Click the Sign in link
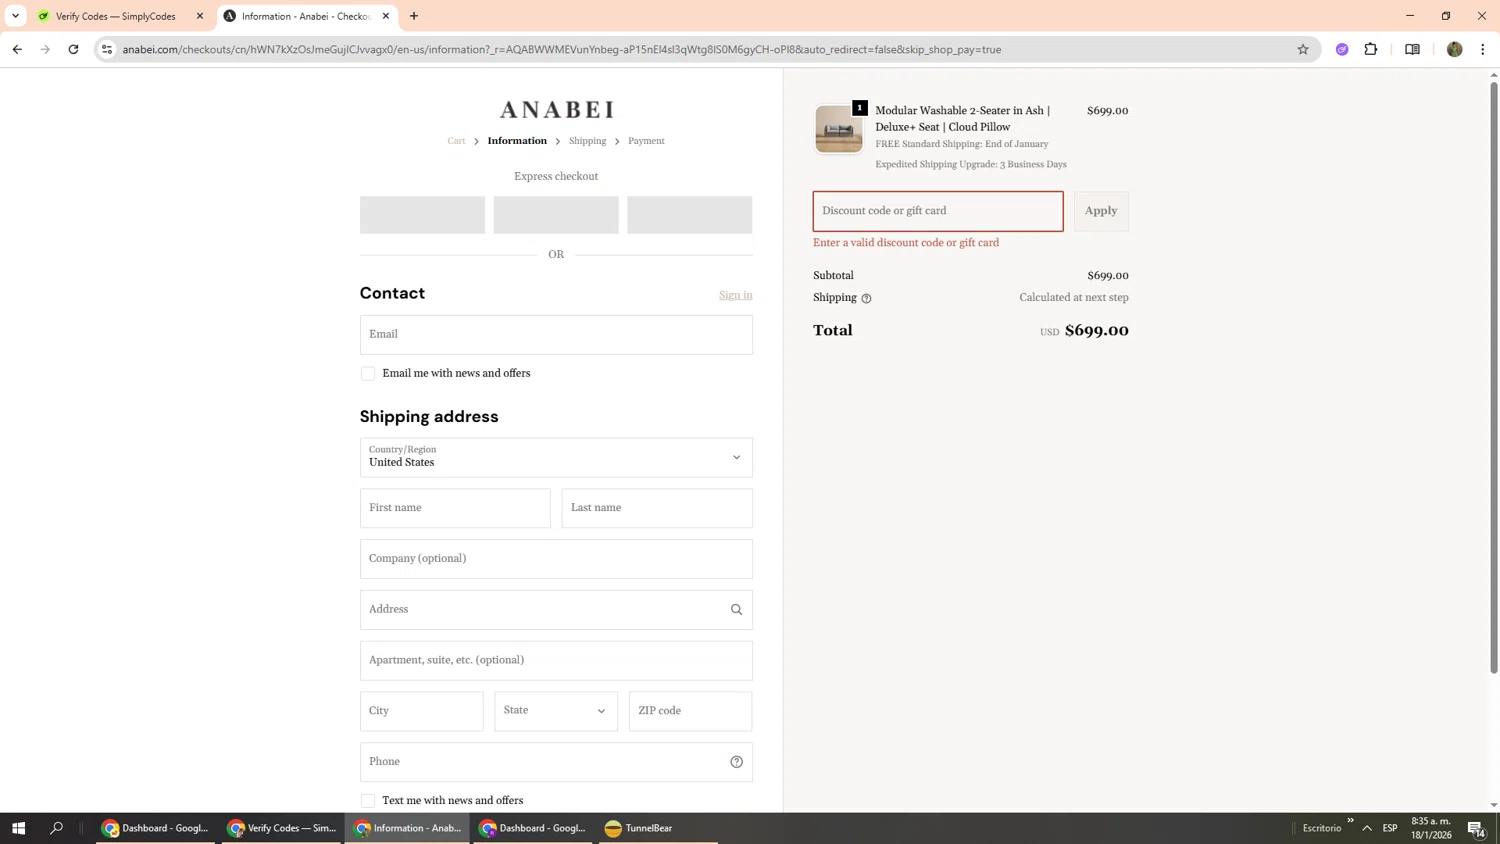This screenshot has height=844, width=1500. point(736,295)
